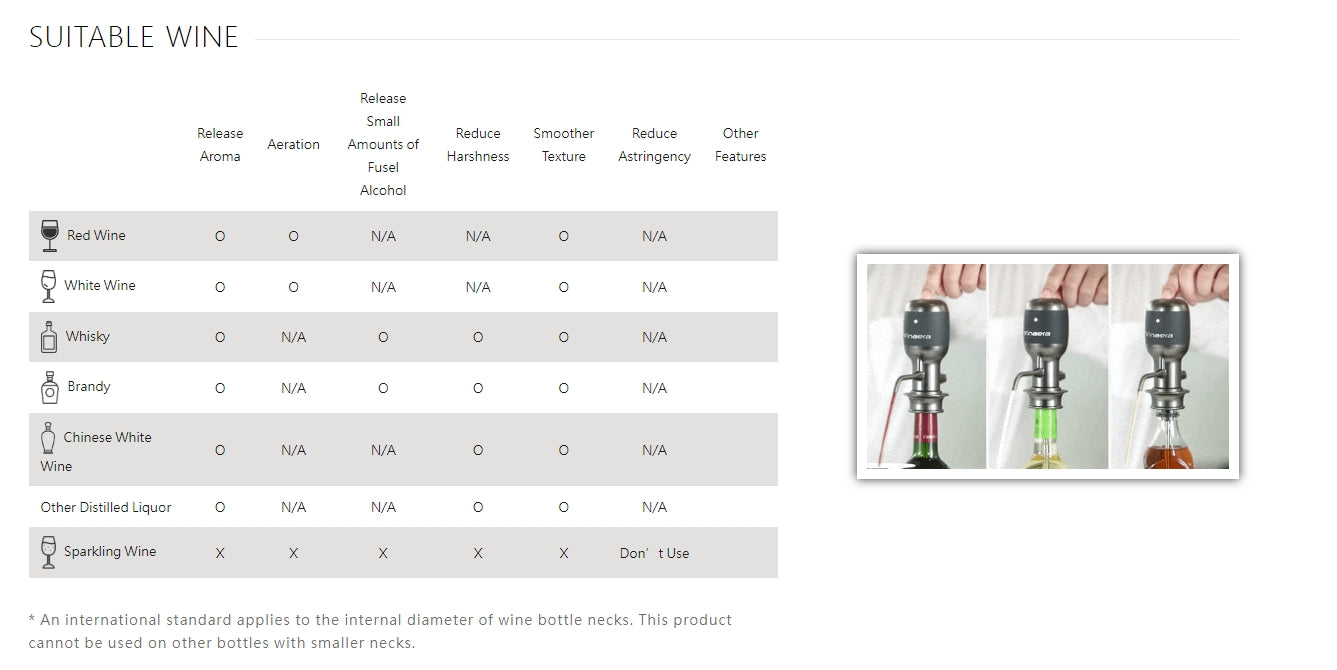Viewport: 1337px width, 670px height.
Task: Click the bottle neck diameter footnote text
Action: click(x=380, y=631)
